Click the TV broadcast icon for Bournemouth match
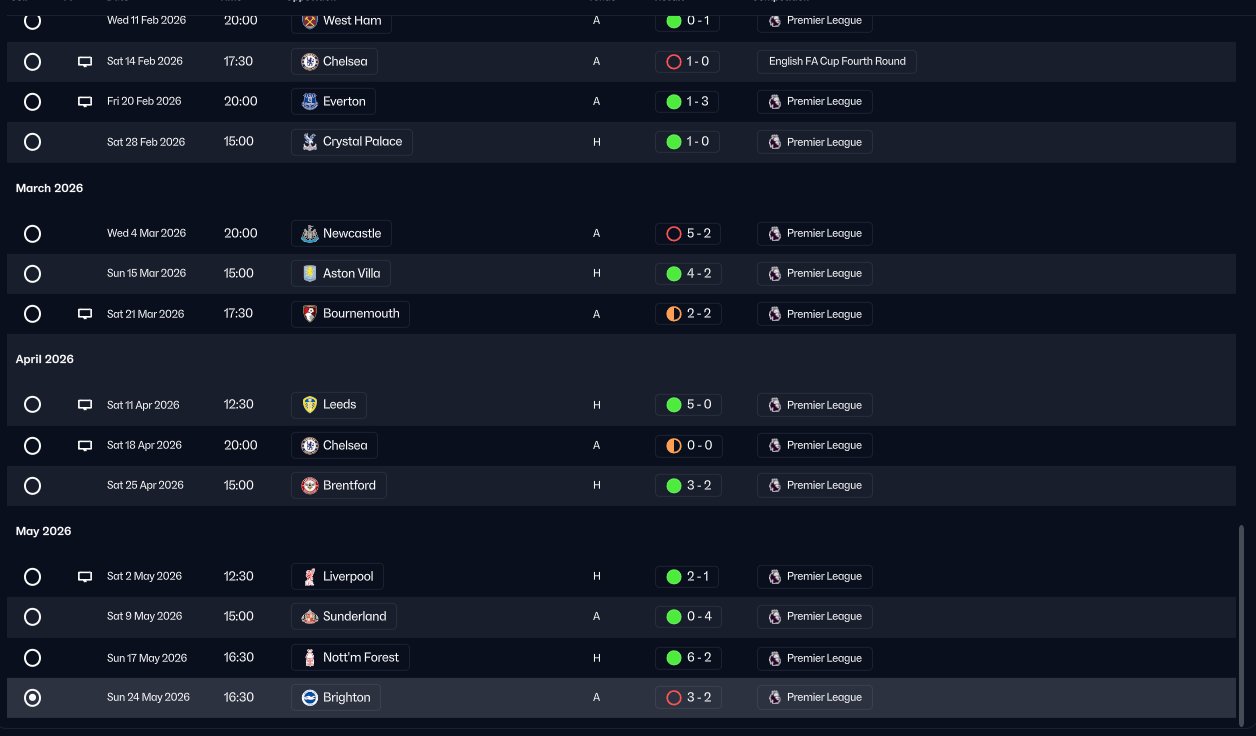This screenshot has width=1256, height=736. pyautogui.click(x=85, y=314)
